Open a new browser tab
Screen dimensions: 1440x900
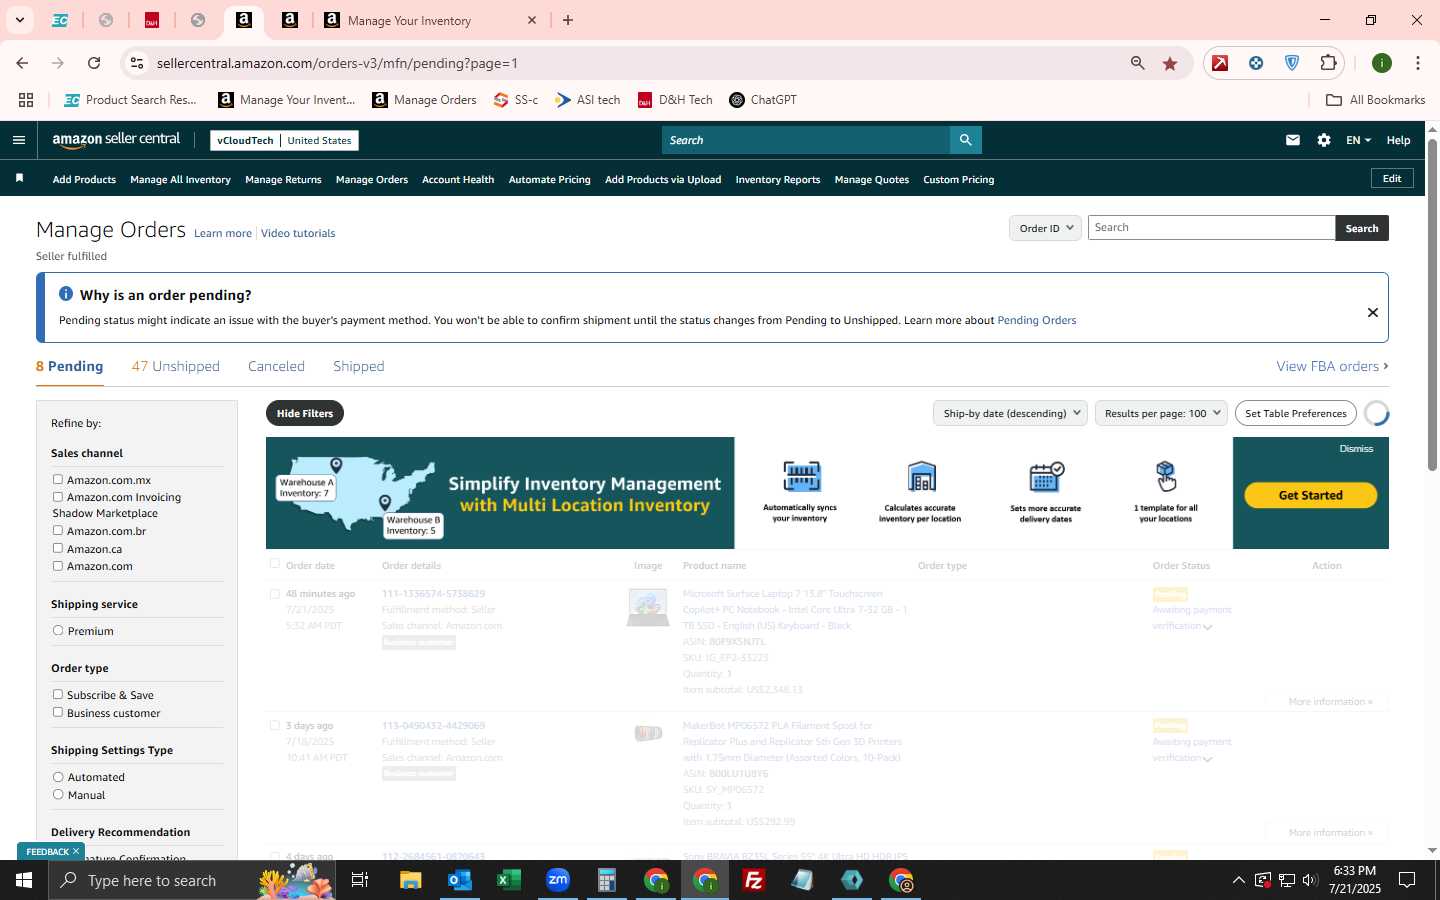click(568, 20)
